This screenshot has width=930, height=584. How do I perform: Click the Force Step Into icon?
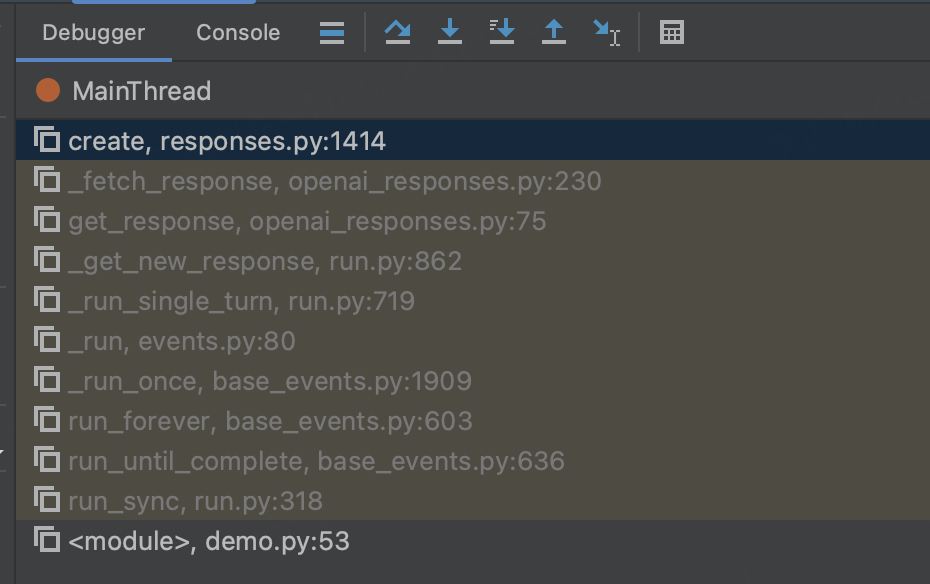pos(501,31)
